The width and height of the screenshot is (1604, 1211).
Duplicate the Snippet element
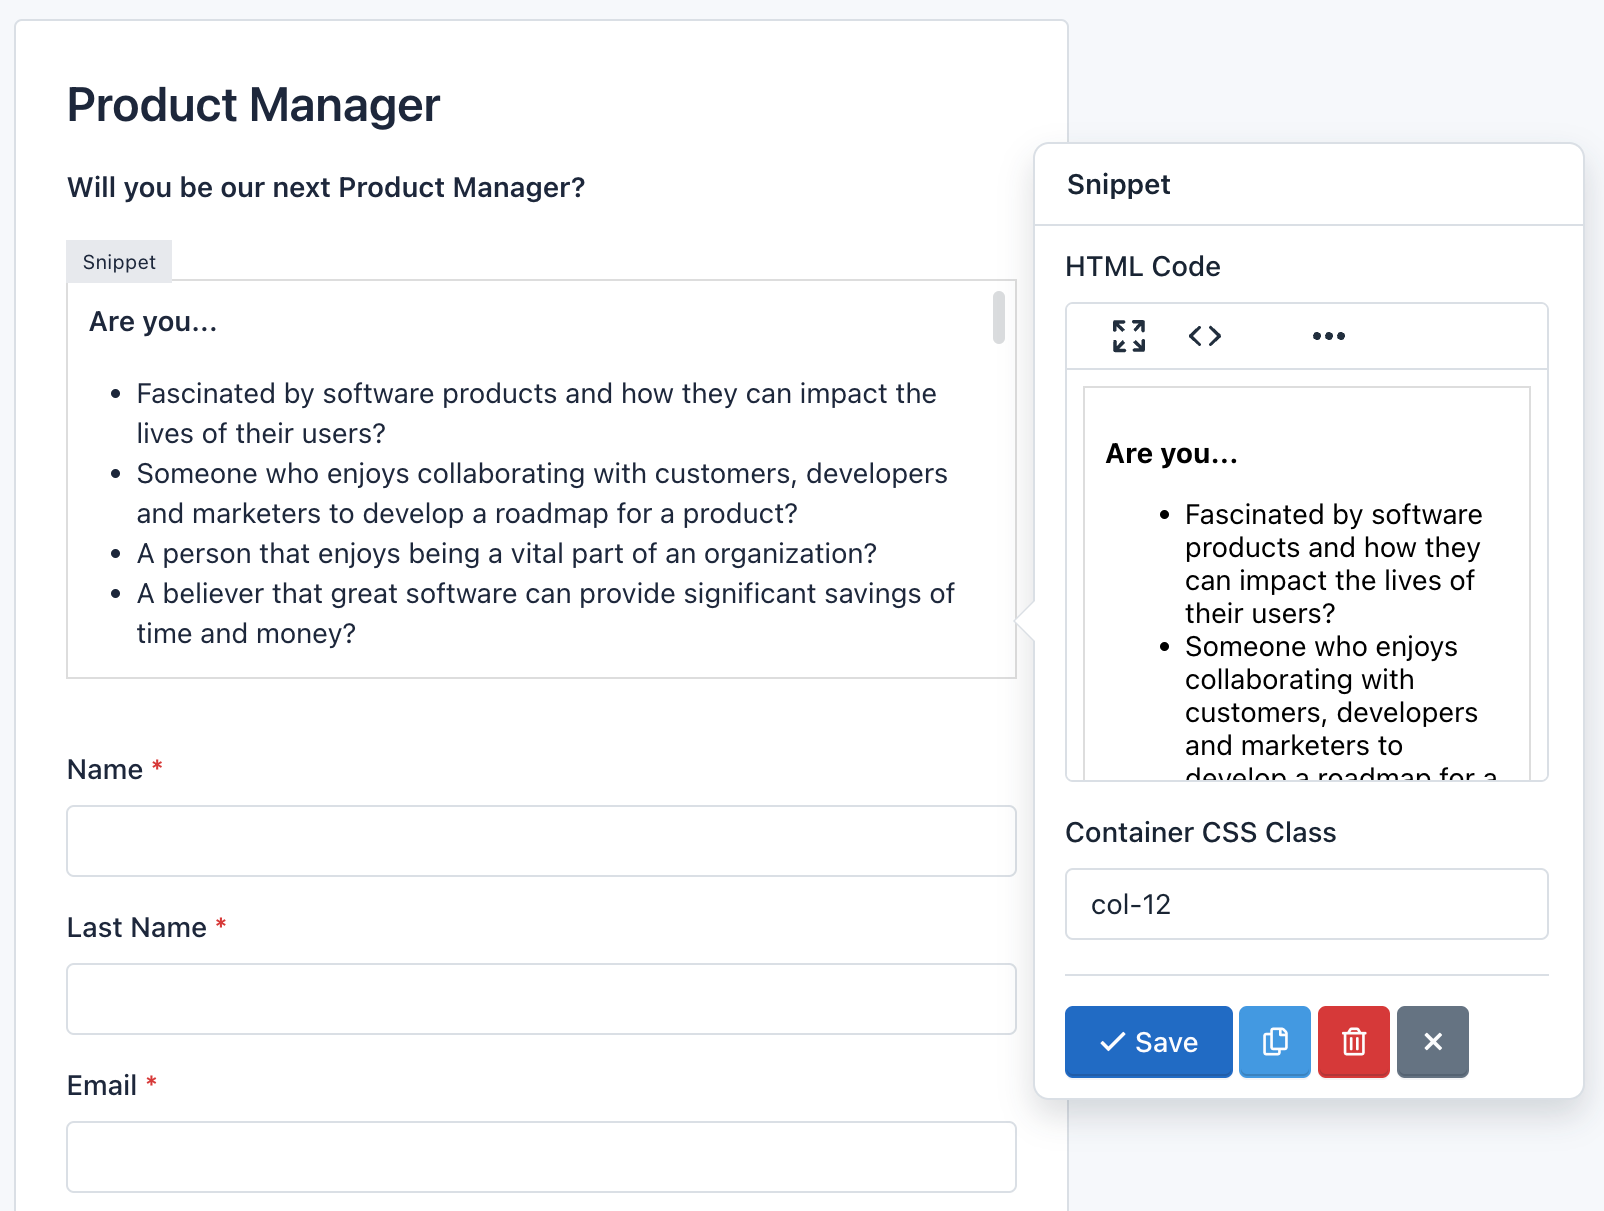click(1274, 1042)
